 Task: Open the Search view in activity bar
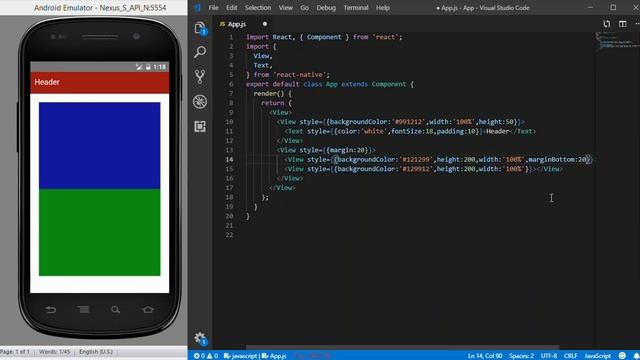pos(200,52)
